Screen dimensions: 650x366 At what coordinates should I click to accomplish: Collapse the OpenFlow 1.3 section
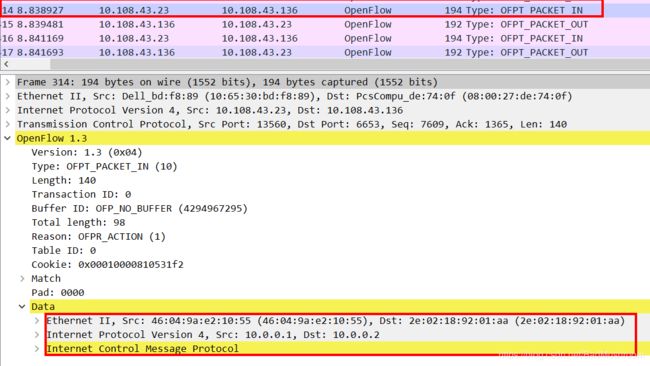7,138
